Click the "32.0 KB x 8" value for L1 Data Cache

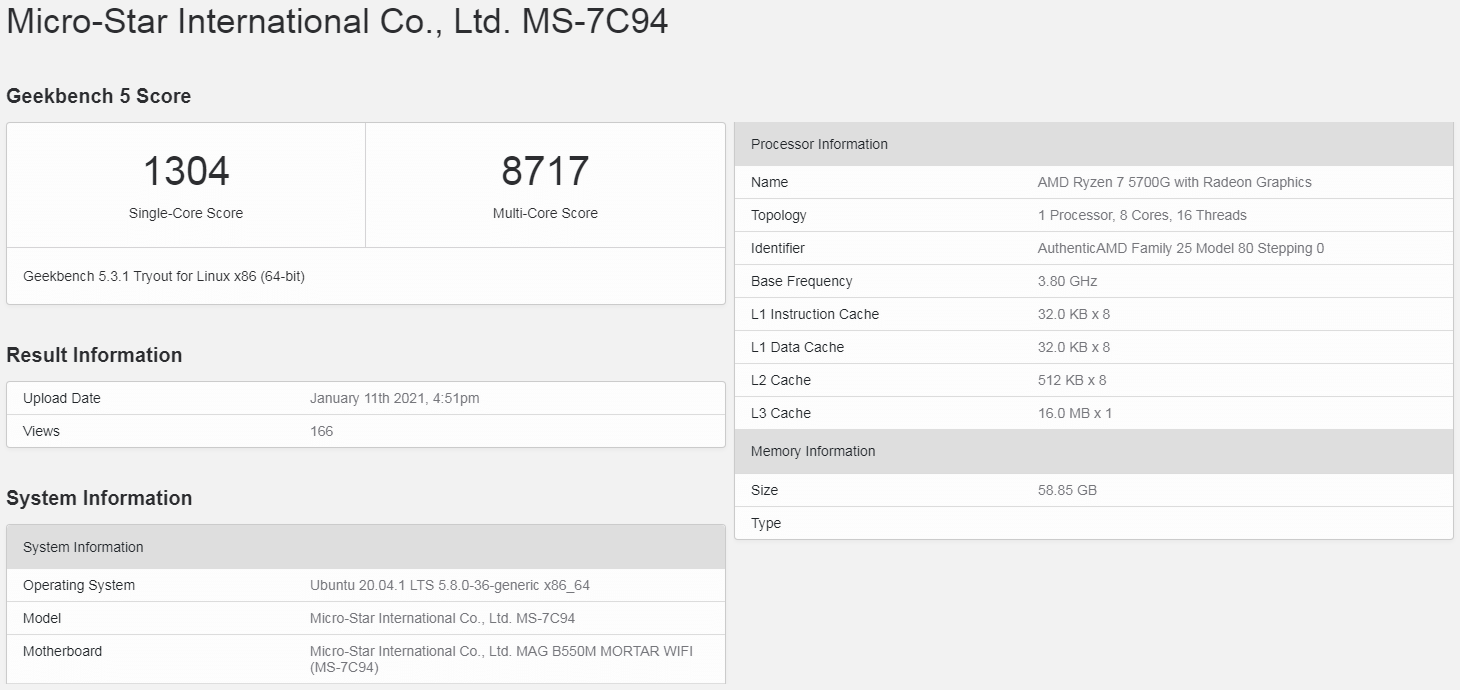pos(1074,347)
